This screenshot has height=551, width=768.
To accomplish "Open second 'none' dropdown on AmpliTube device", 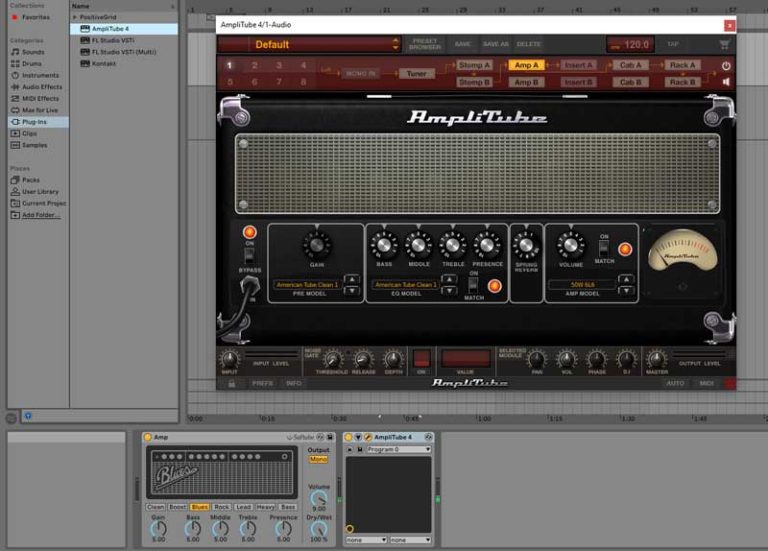I will 410,540.
